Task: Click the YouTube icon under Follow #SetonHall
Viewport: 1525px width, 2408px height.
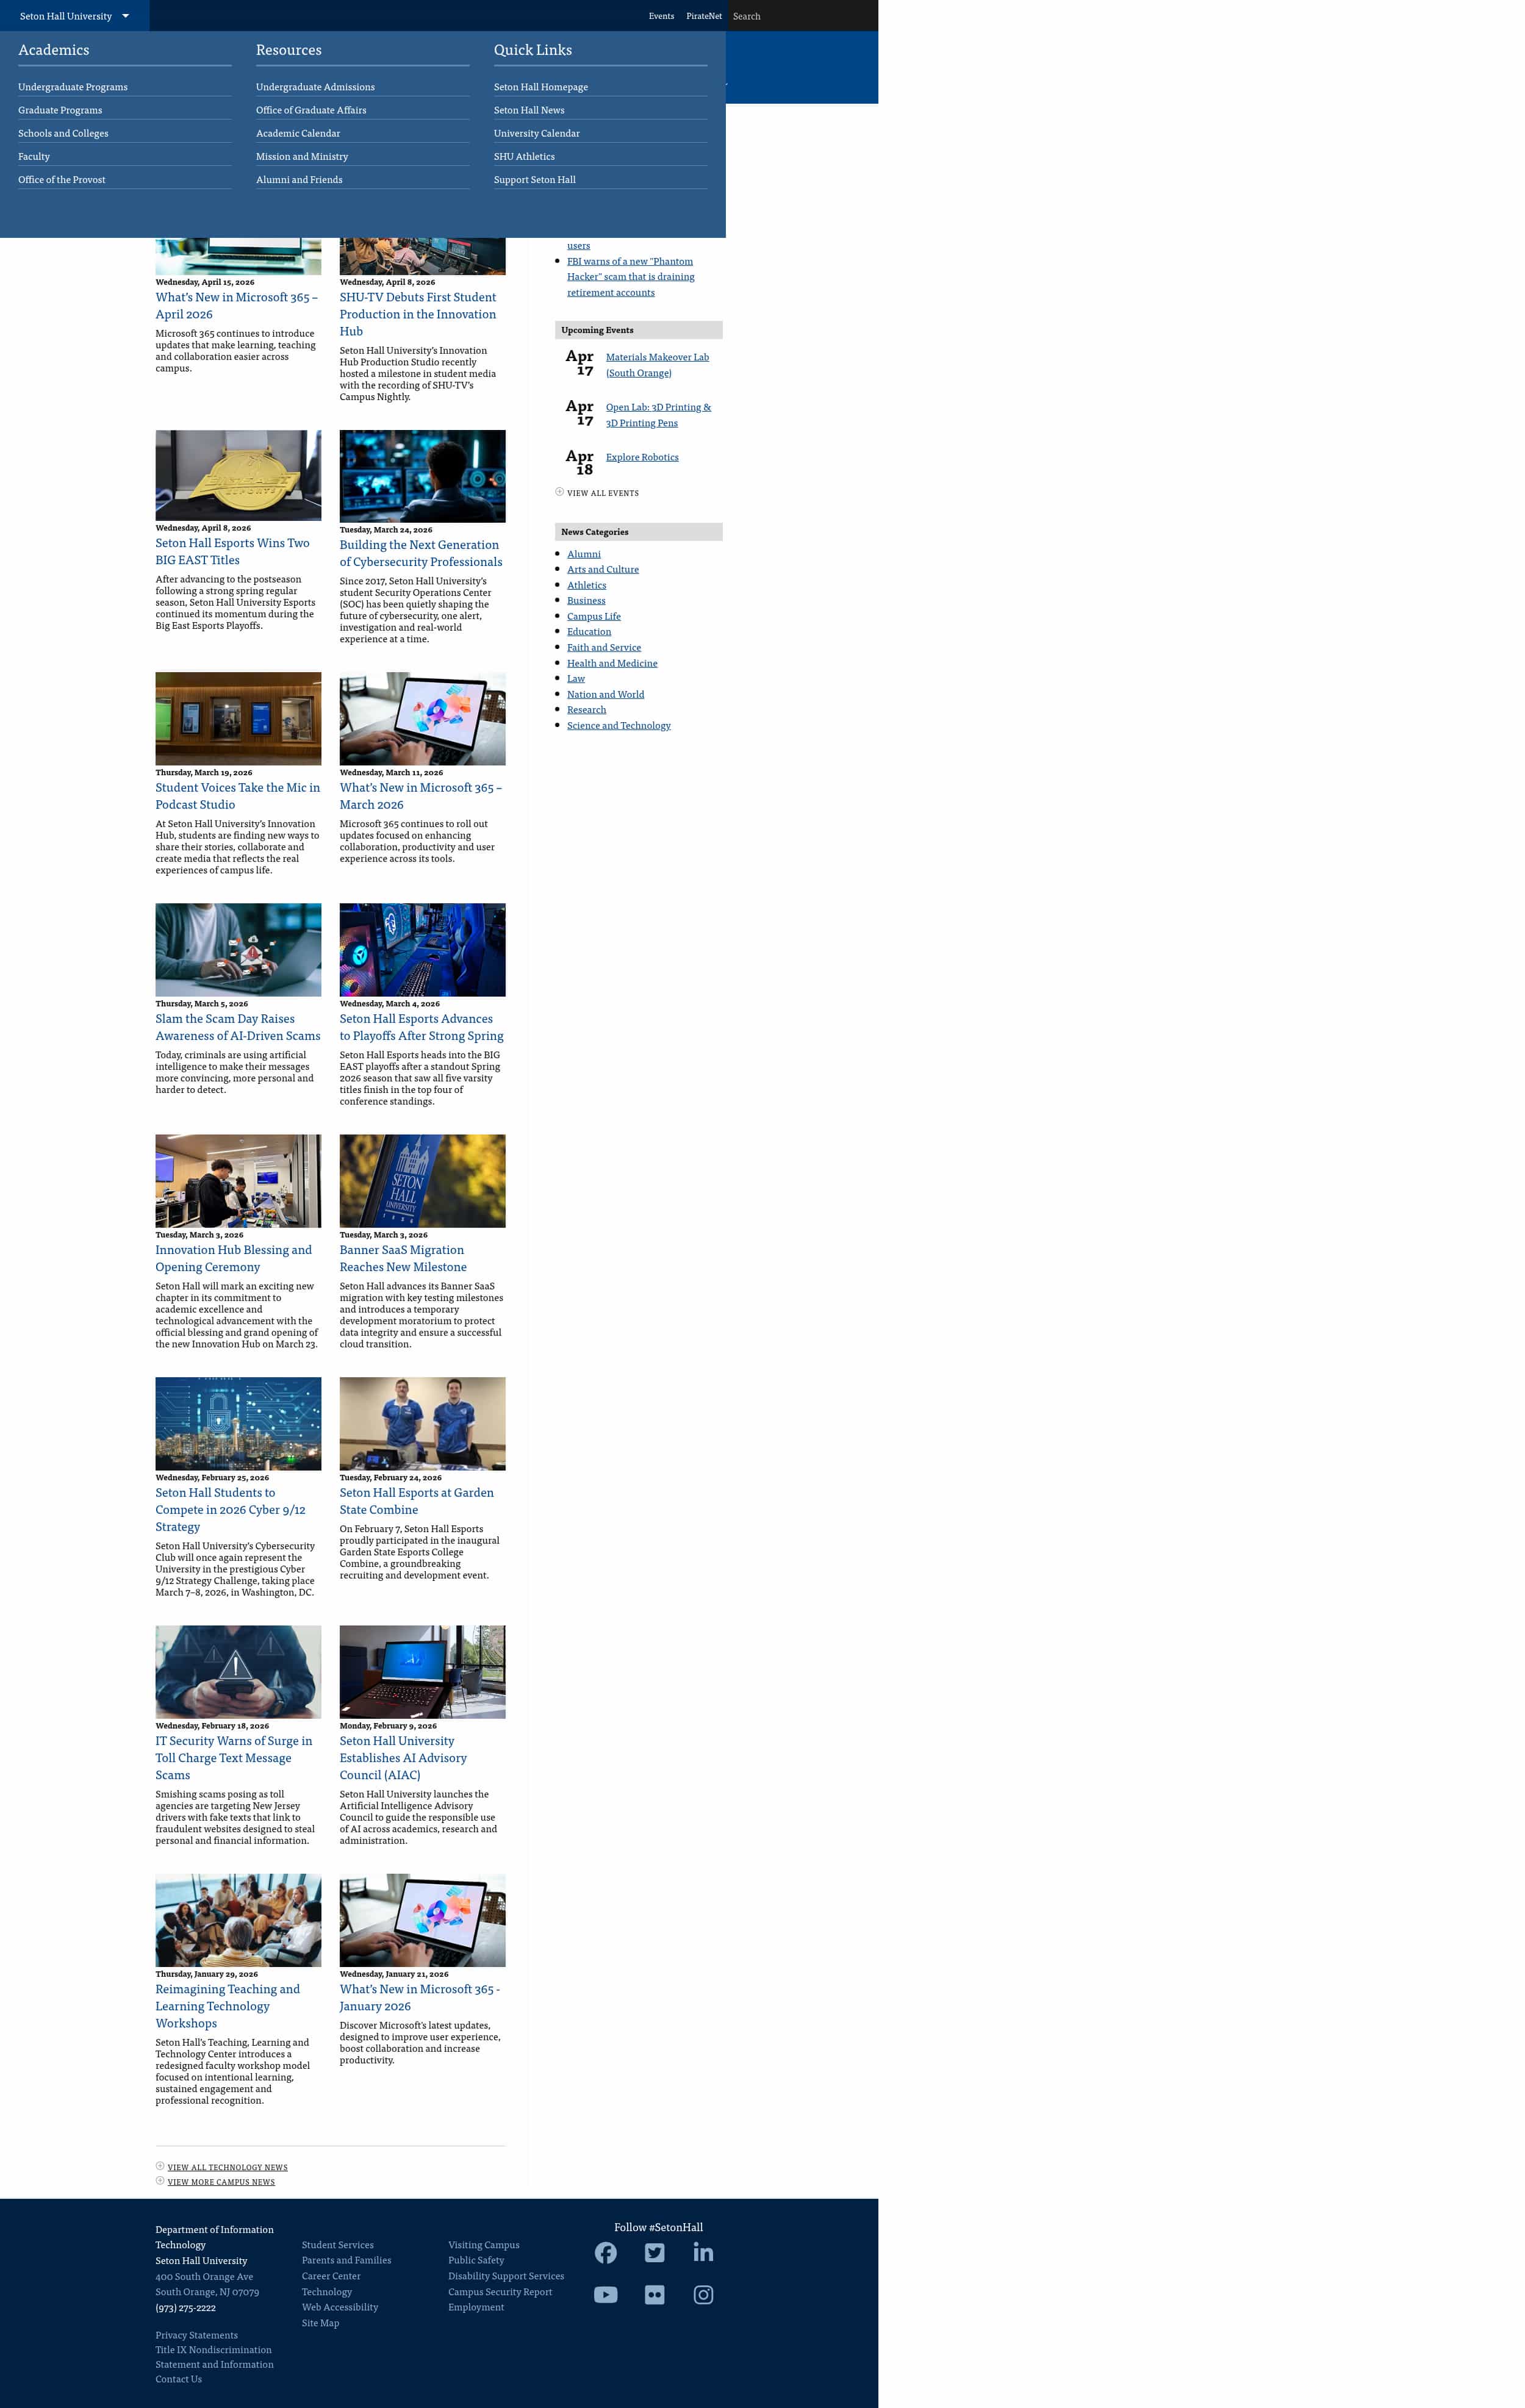Action: (x=605, y=2295)
